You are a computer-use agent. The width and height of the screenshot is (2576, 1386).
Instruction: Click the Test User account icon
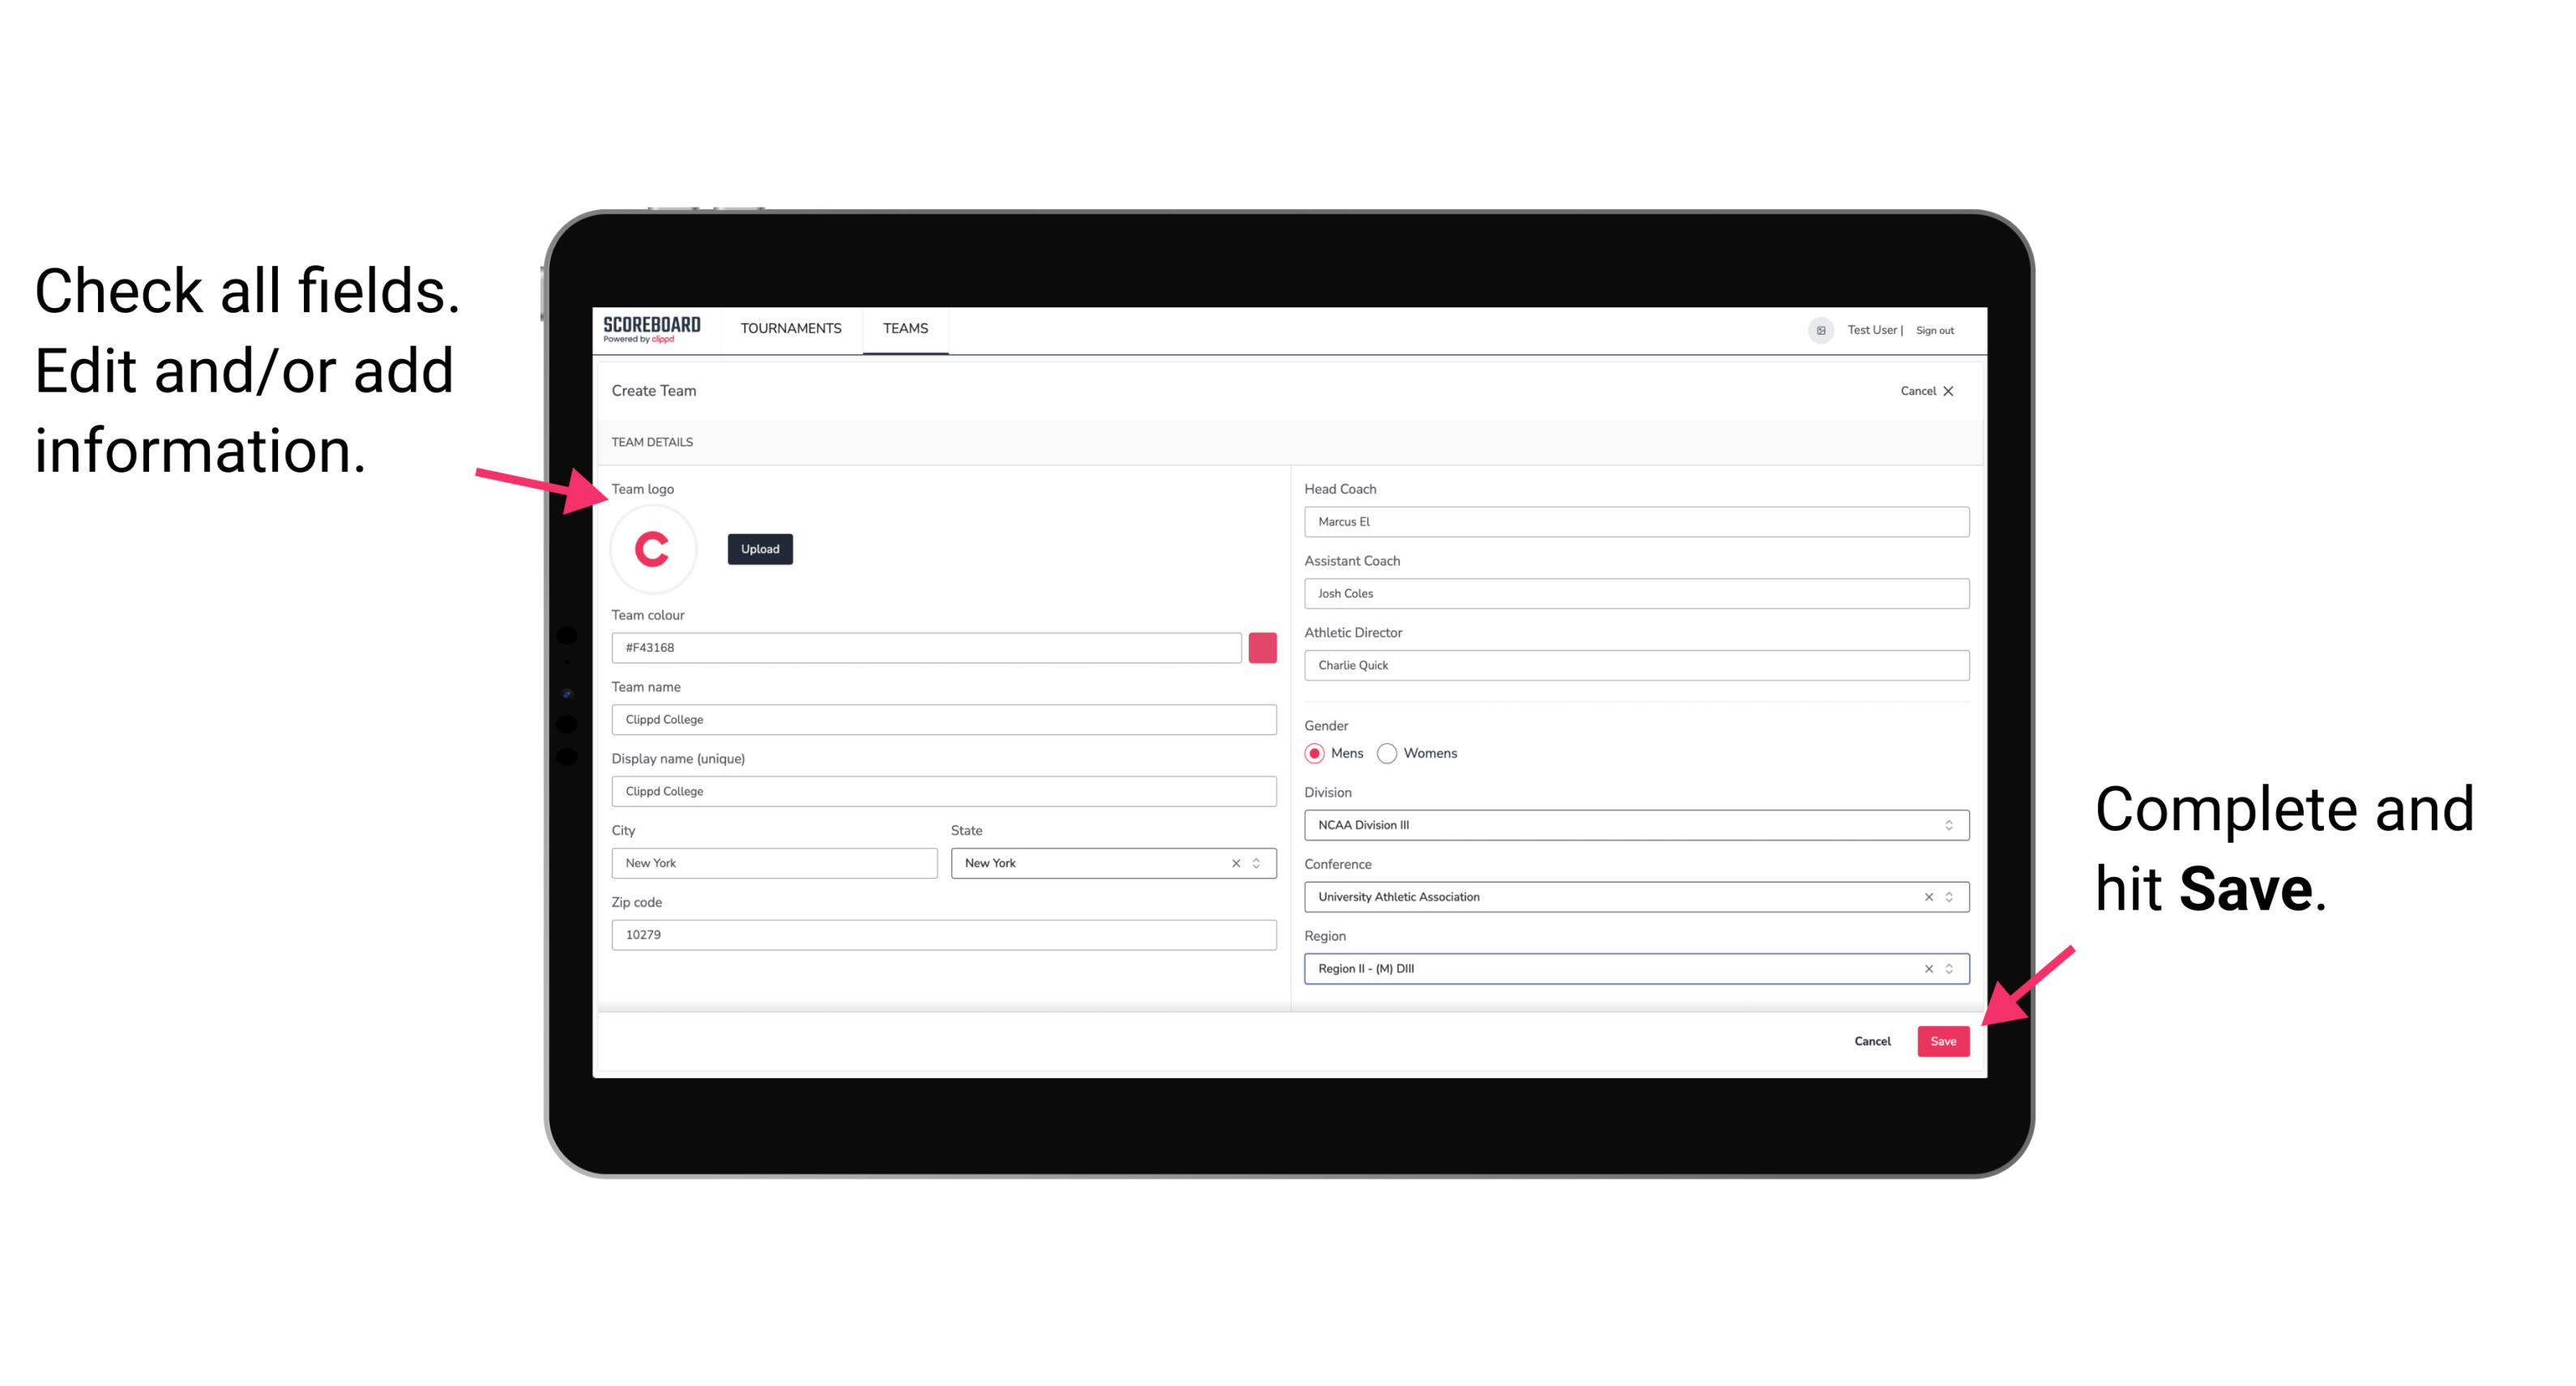pos(1815,329)
